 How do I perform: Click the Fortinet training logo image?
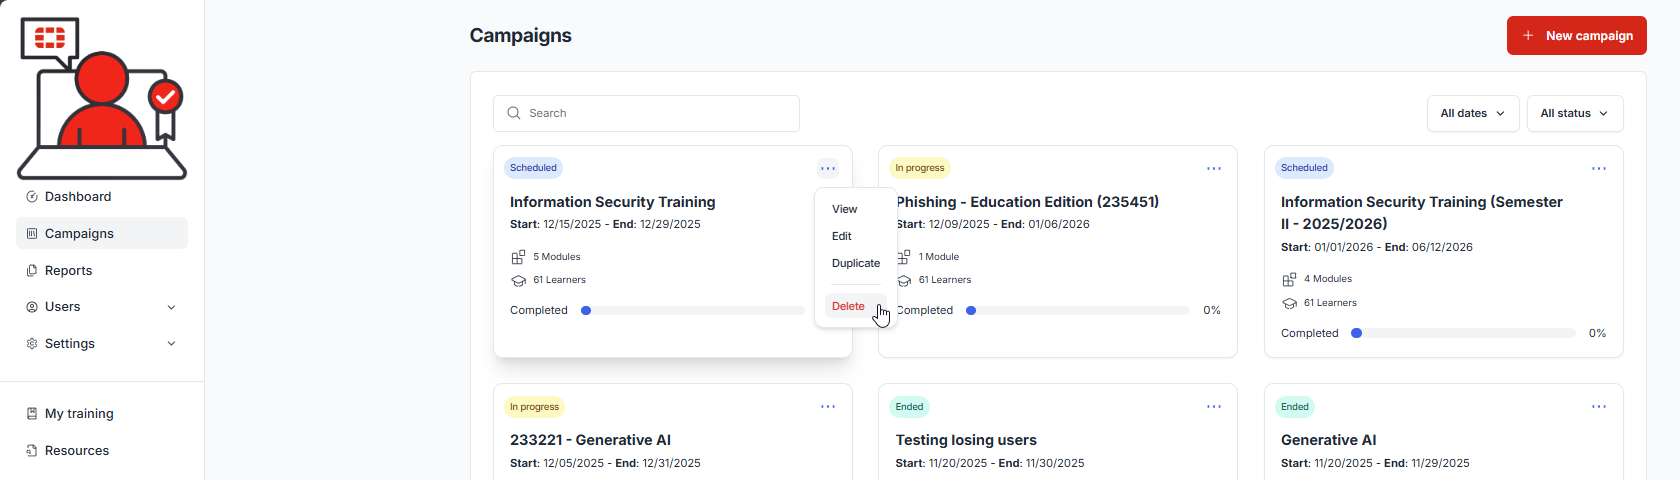coord(102,98)
